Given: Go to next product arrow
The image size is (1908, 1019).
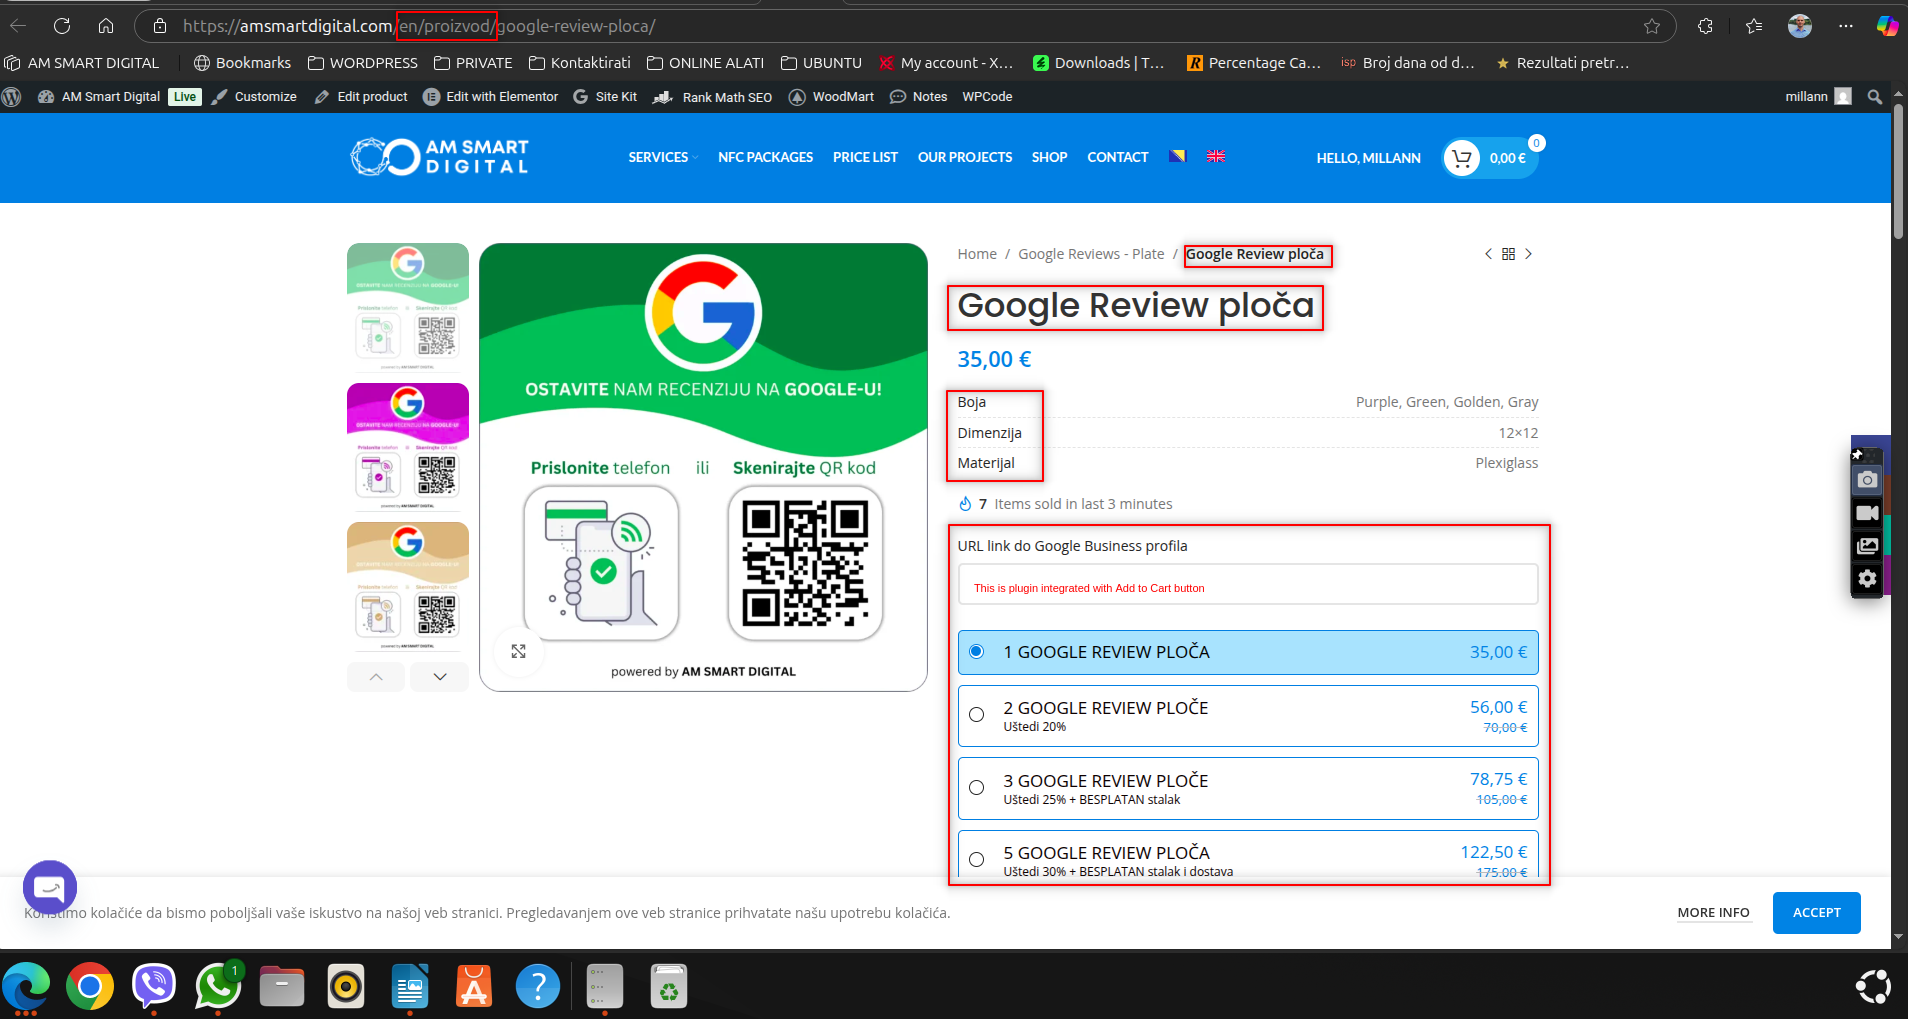Looking at the screenshot, I should point(1528,254).
